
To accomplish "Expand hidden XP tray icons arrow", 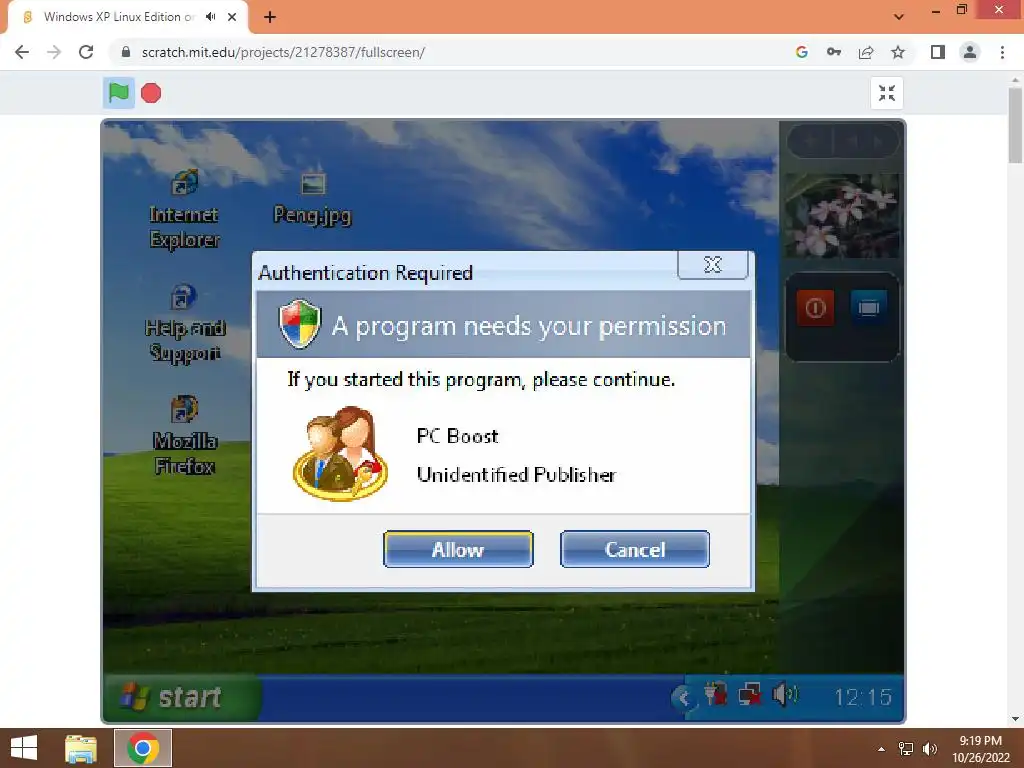I will (682, 698).
